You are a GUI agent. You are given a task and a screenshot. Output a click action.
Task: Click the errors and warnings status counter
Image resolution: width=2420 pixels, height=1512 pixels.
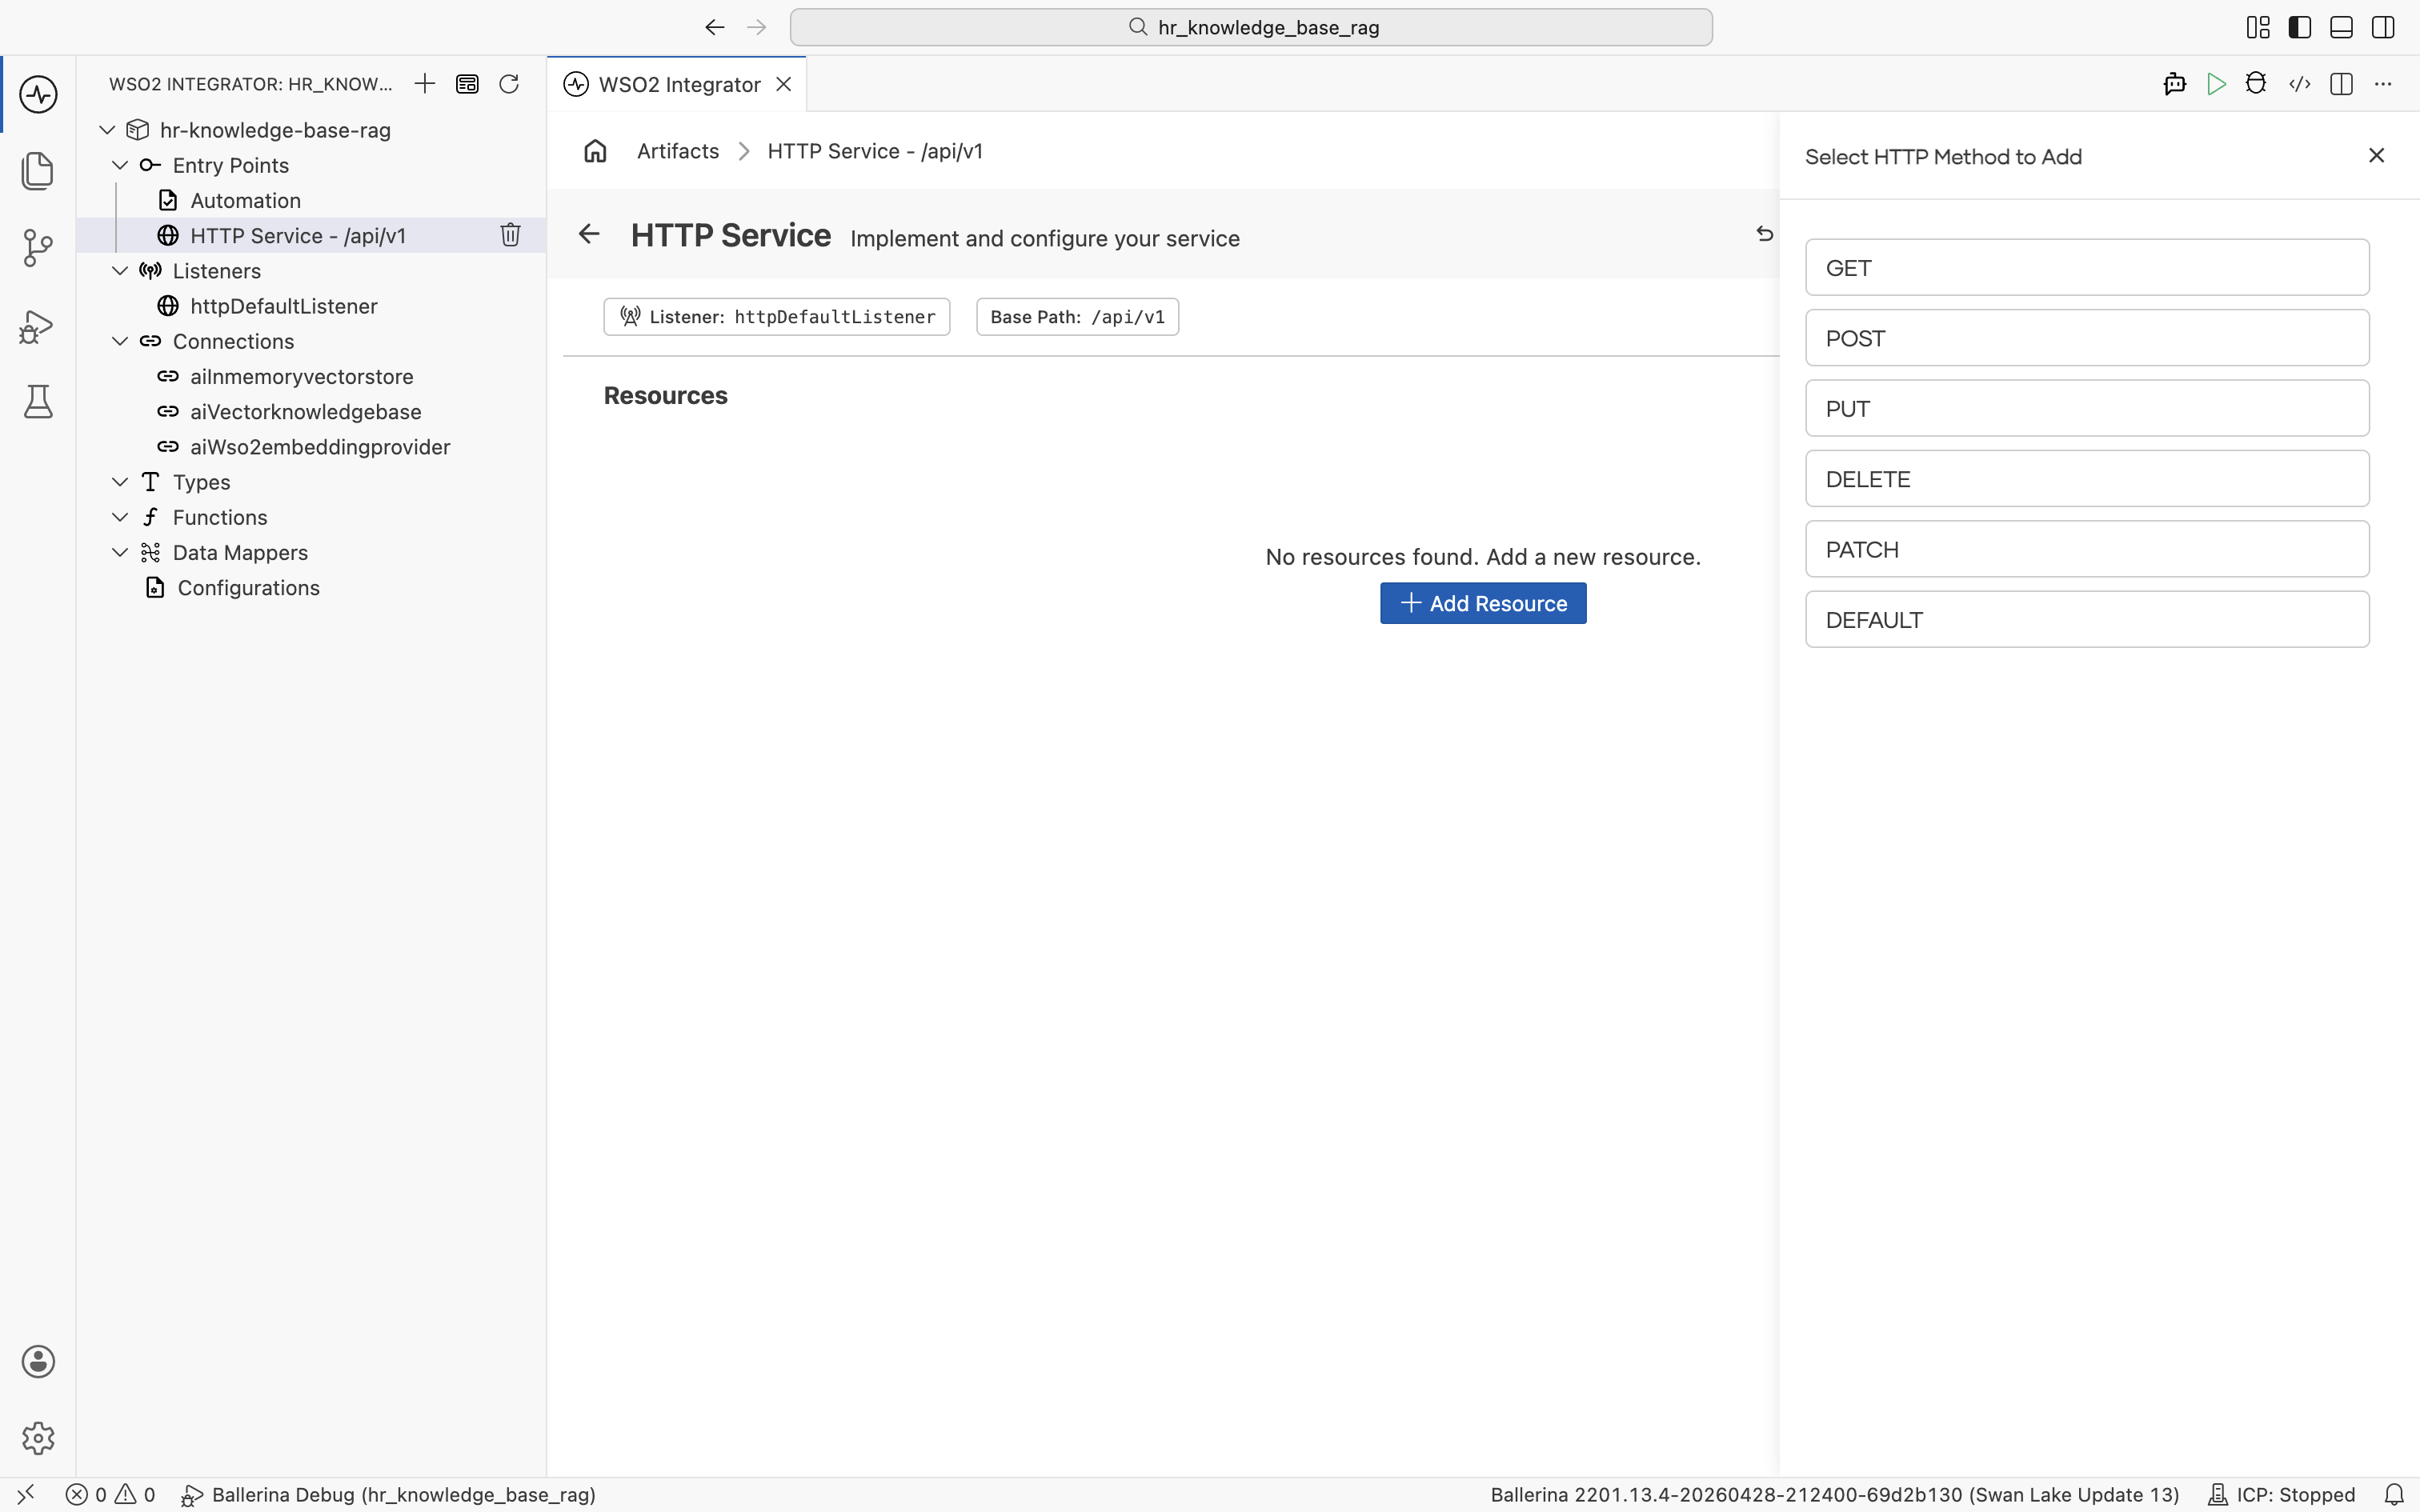[111, 1494]
